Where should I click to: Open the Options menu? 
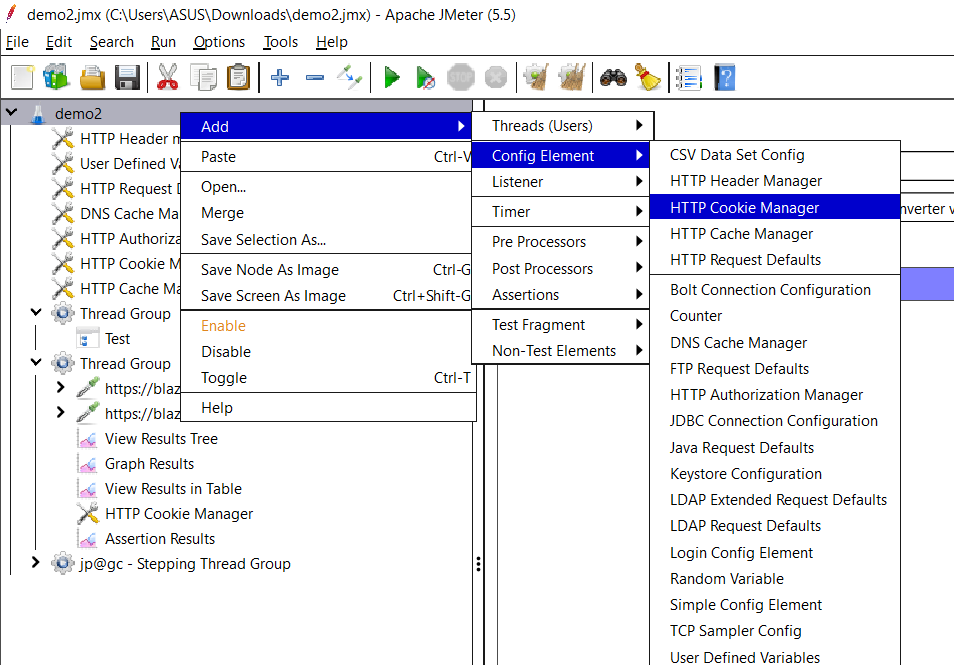click(219, 42)
